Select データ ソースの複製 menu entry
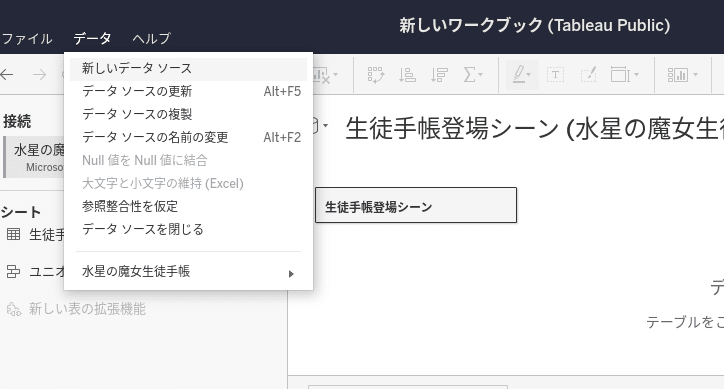The height and width of the screenshot is (389, 724). point(188,114)
